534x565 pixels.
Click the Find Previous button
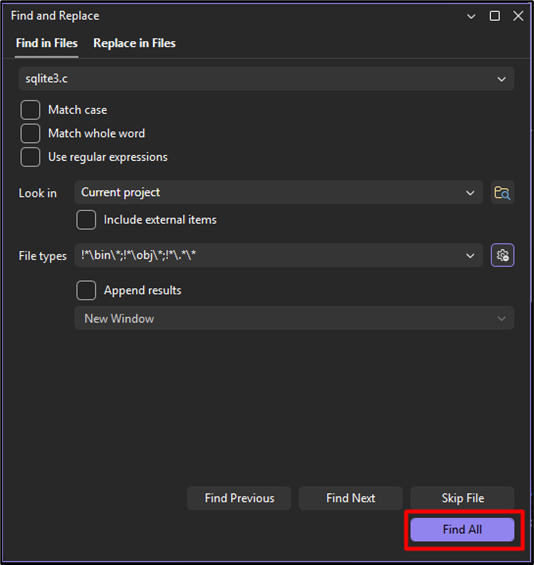pos(239,498)
